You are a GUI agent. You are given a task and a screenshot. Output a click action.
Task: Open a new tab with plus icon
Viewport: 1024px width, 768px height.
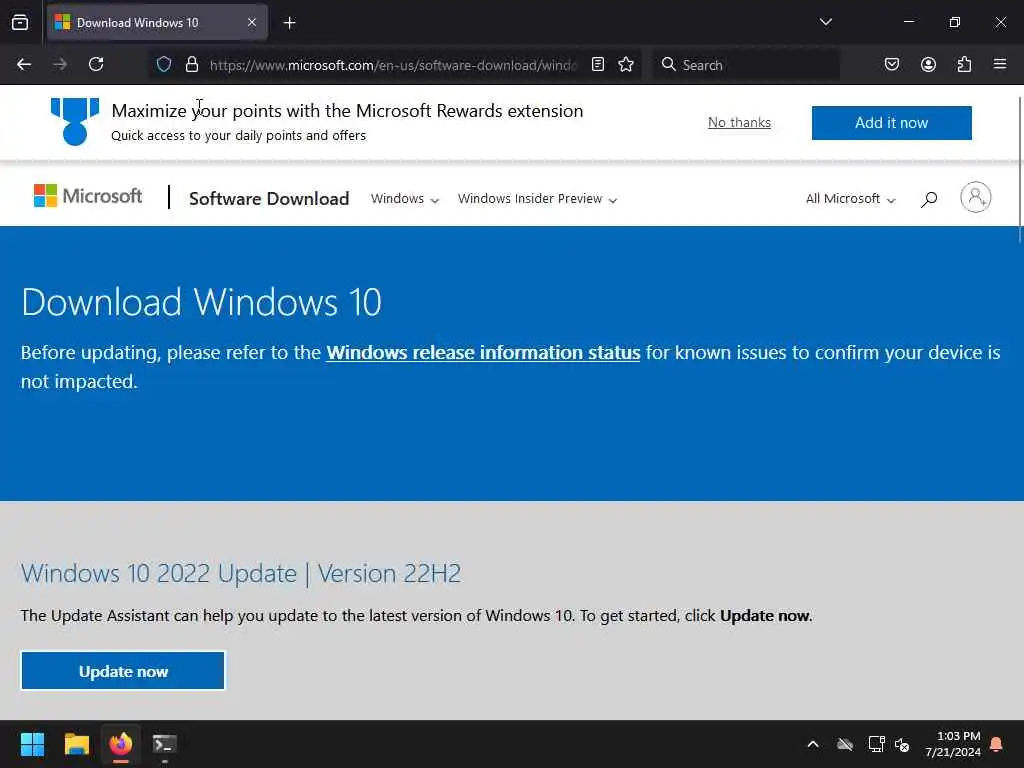289,23
